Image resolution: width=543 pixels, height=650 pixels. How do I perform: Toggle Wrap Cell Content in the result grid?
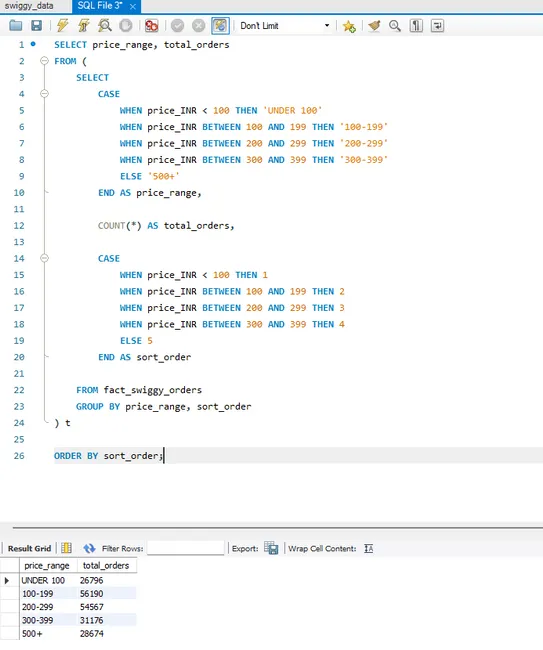(x=368, y=548)
